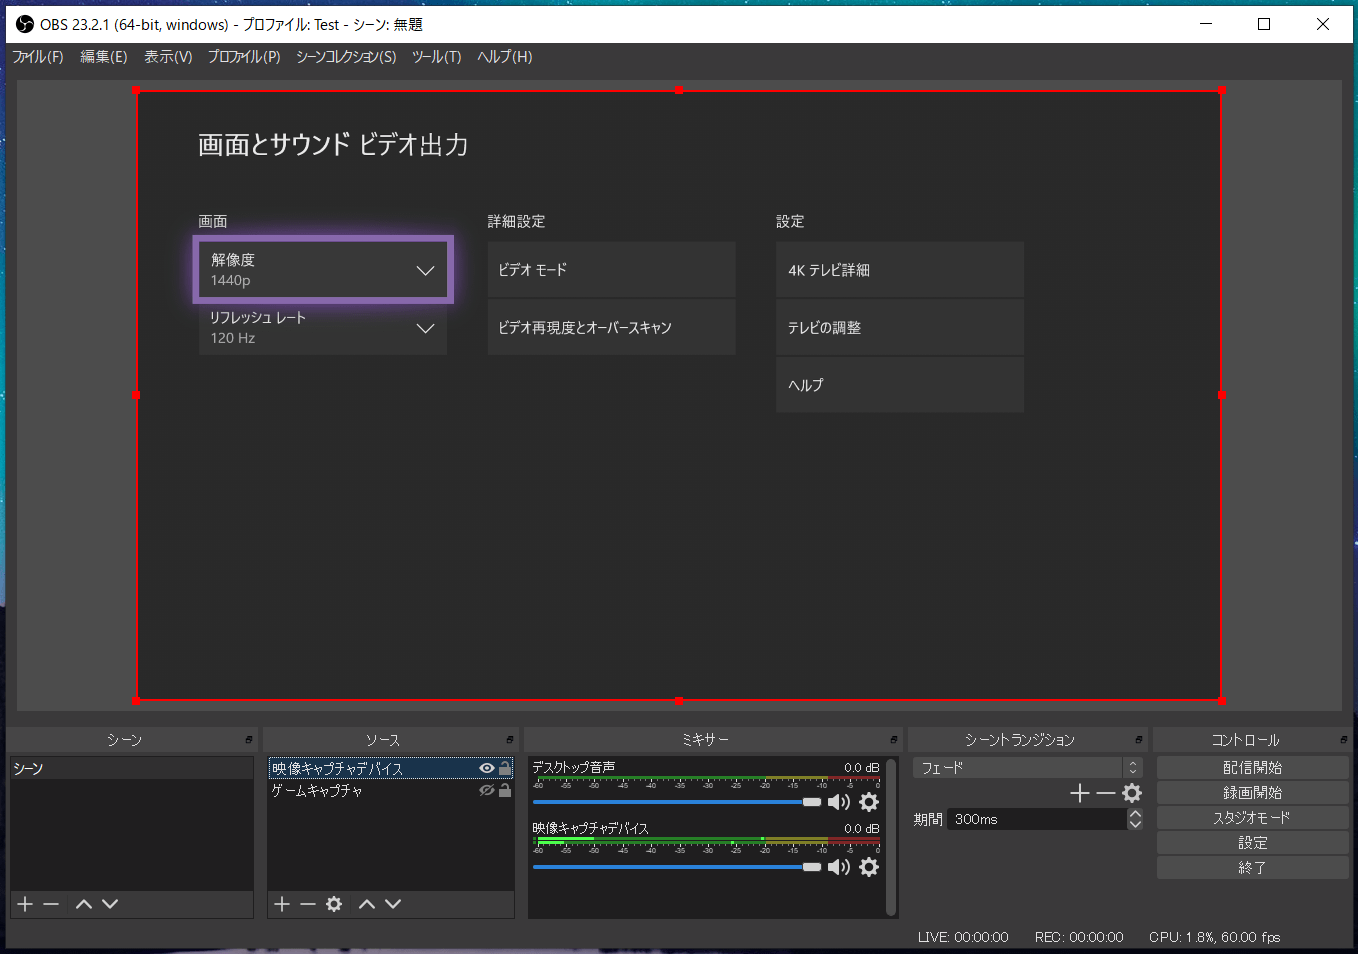
Task: Mute the デスクトップ音声 speaker icon
Action: (839, 802)
